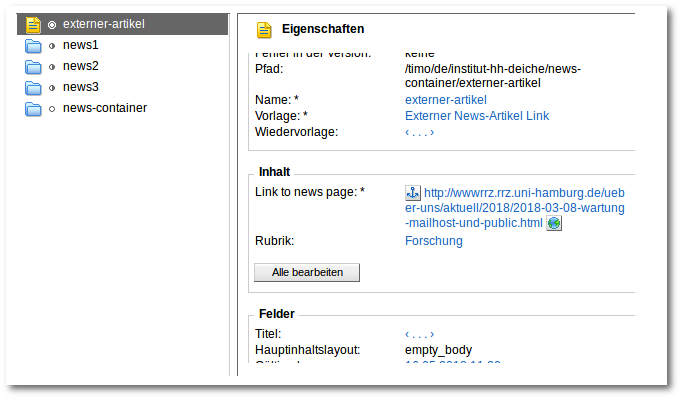Click the Pfad value text
The width and height of the screenshot is (681, 399).
493,76
